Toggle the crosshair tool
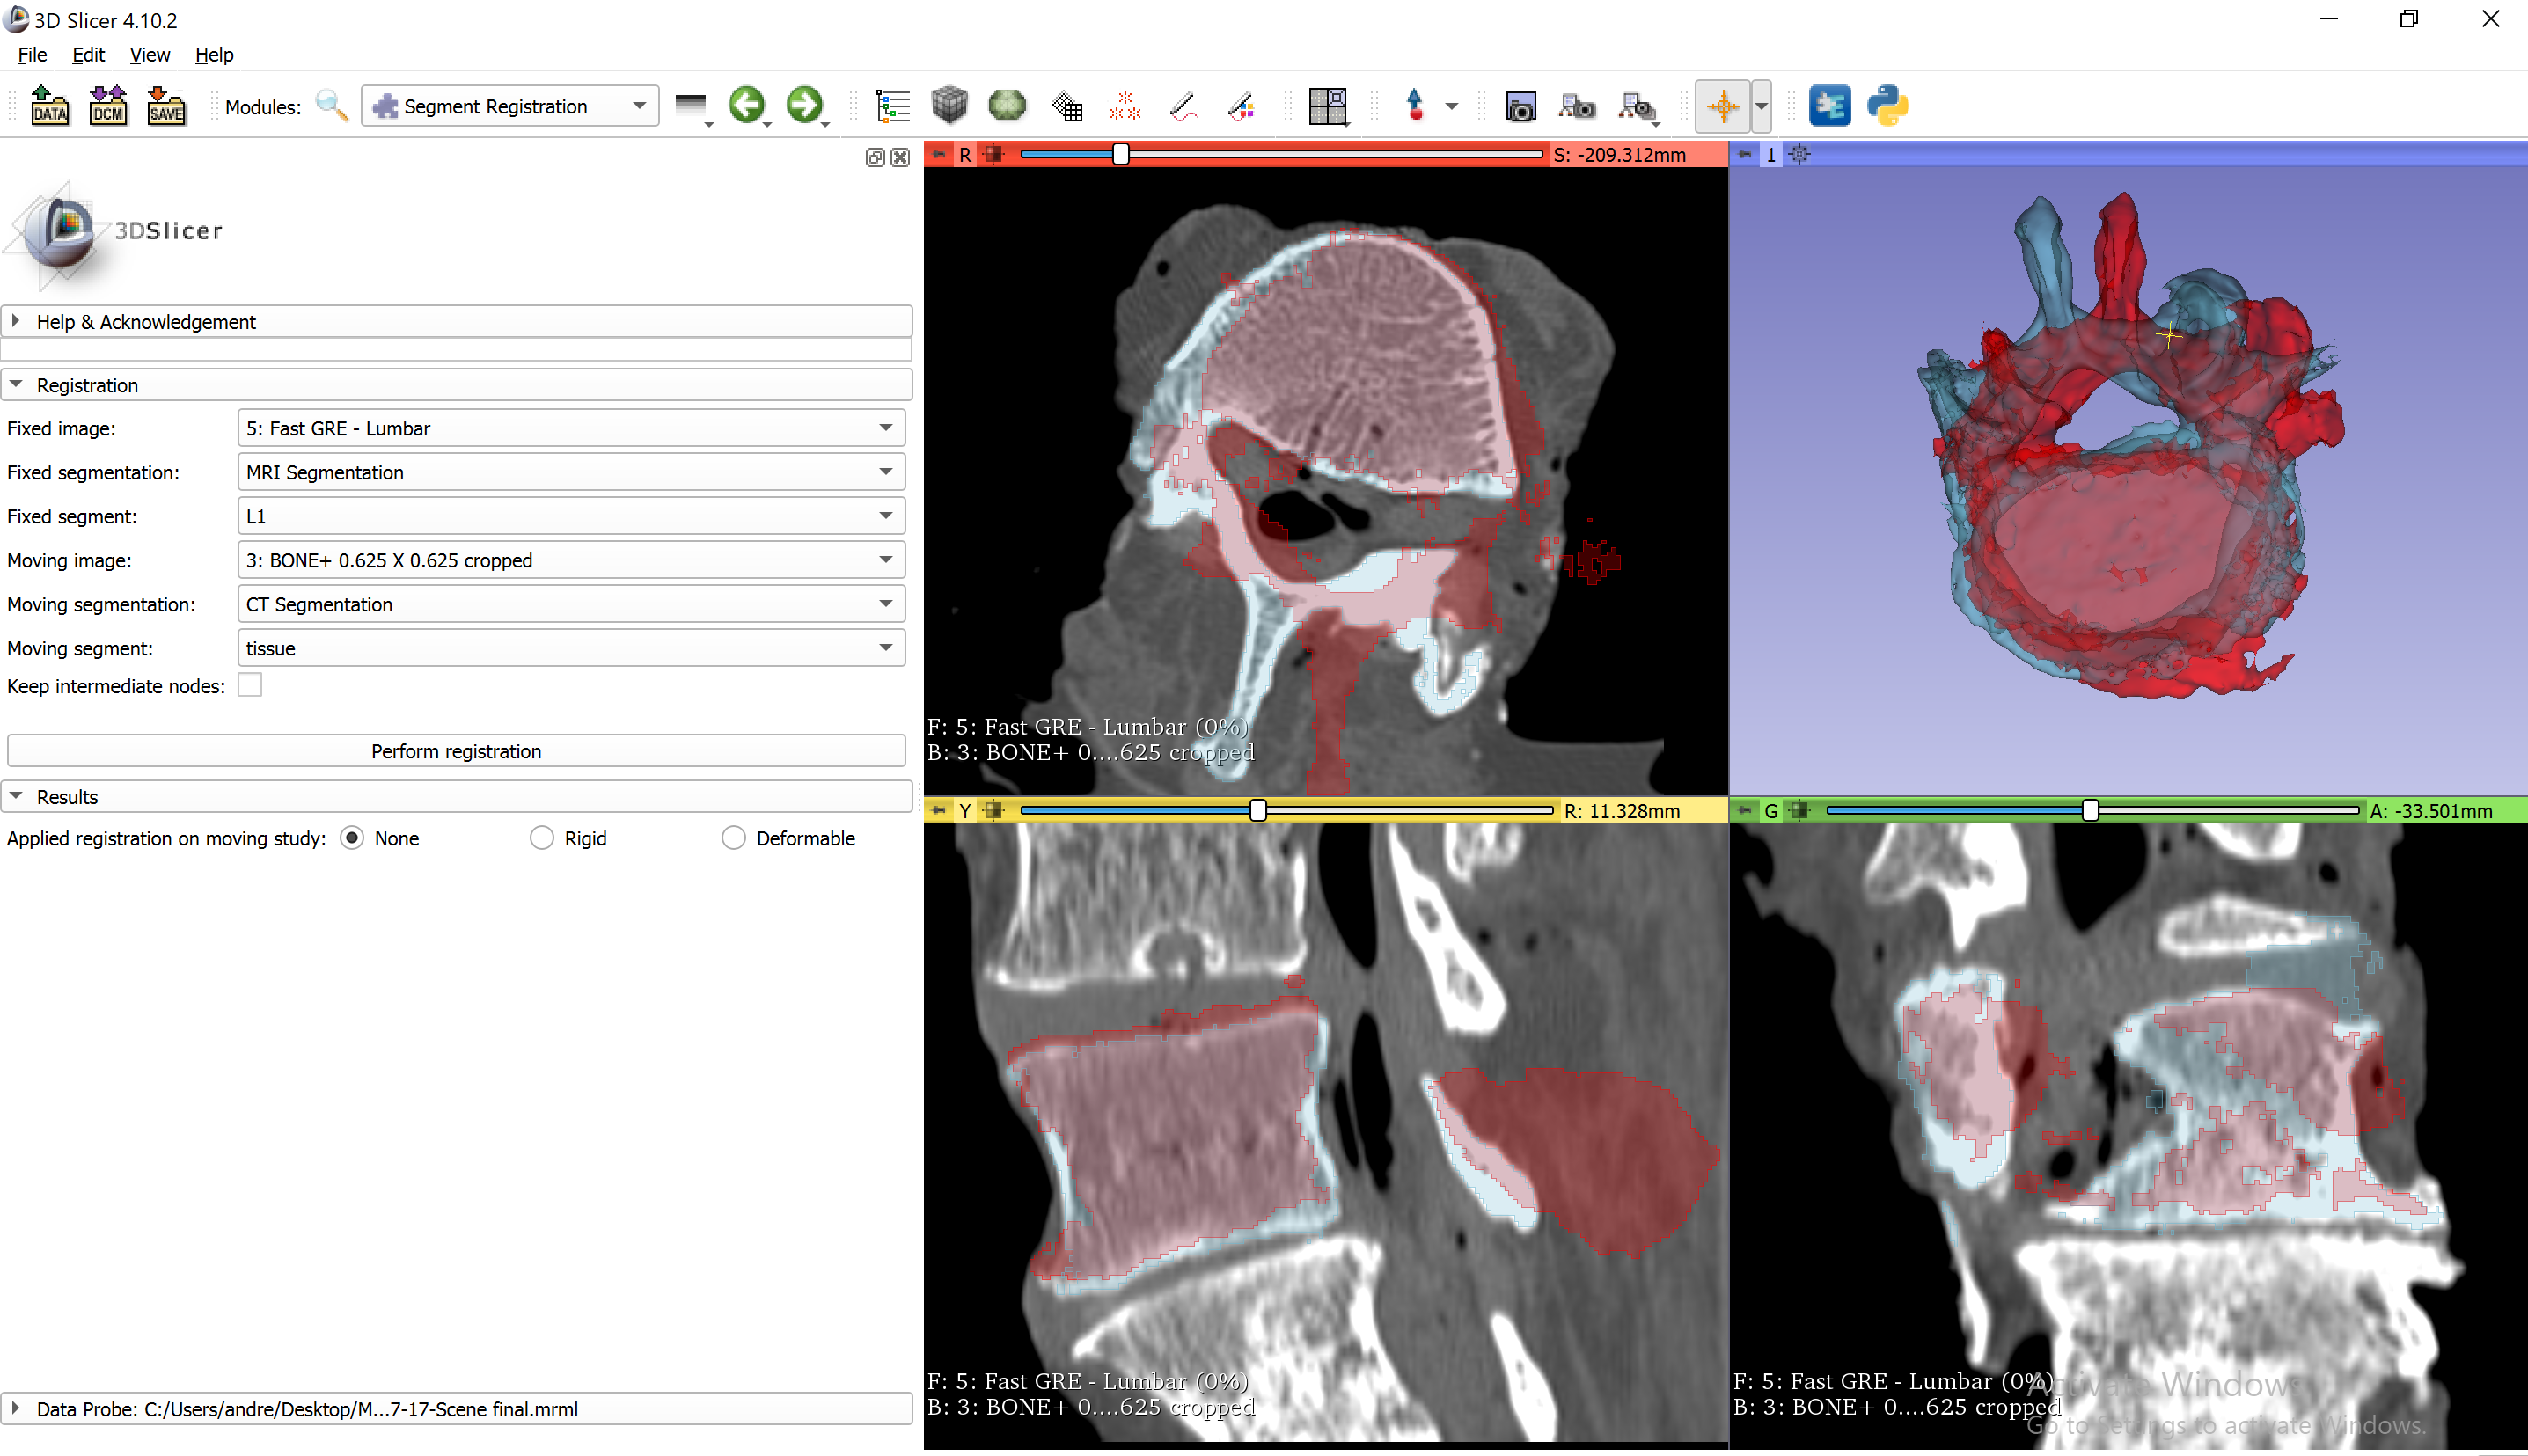2528x1456 pixels. tap(1723, 105)
